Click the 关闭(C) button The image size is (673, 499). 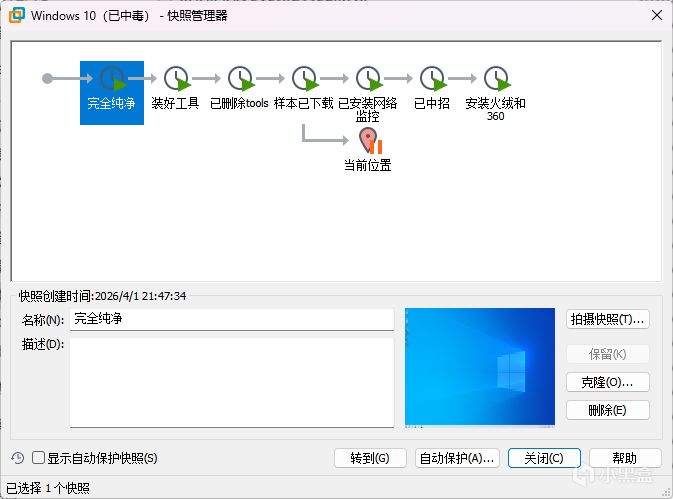[544, 458]
